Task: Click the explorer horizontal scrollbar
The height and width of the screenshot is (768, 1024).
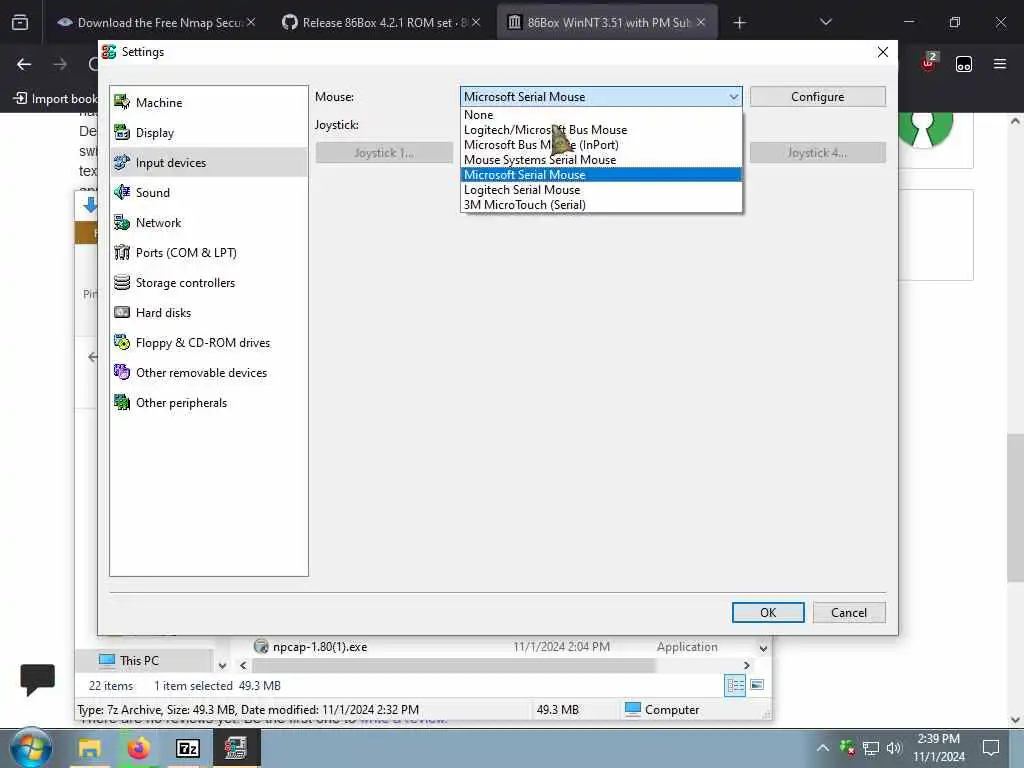Action: point(453,665)
